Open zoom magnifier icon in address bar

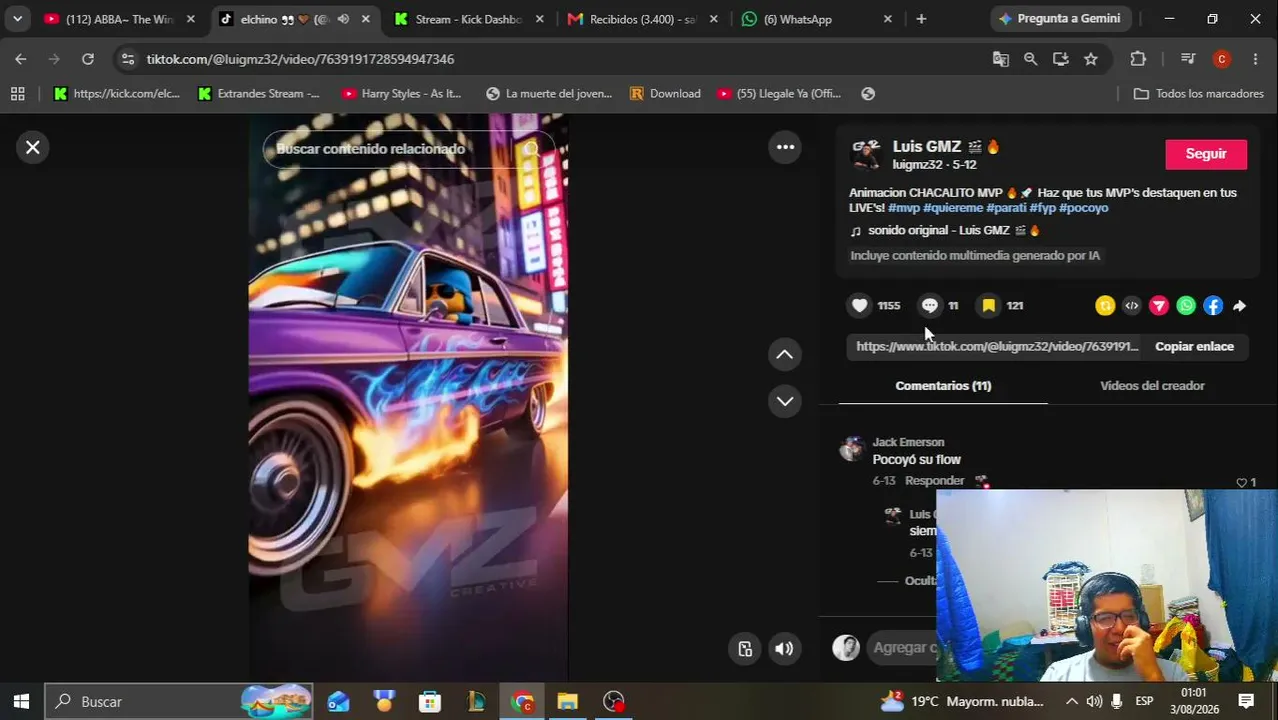[x=1030, y=60]
